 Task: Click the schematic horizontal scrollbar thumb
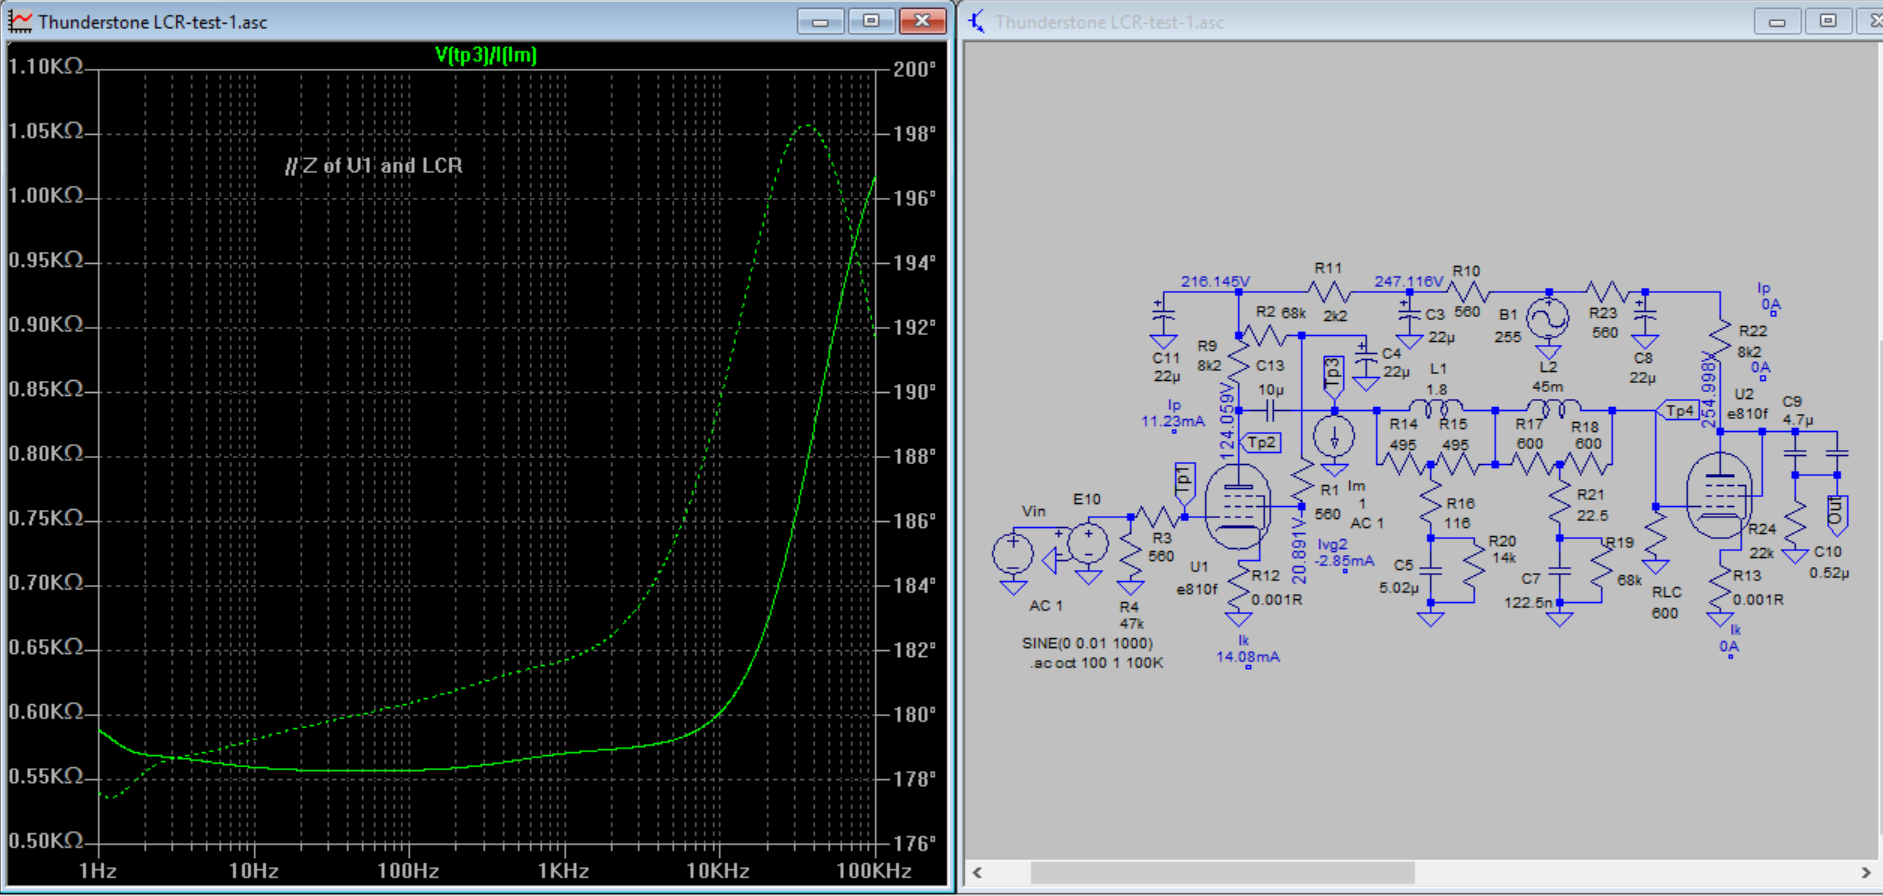[x=1222, y=872]
